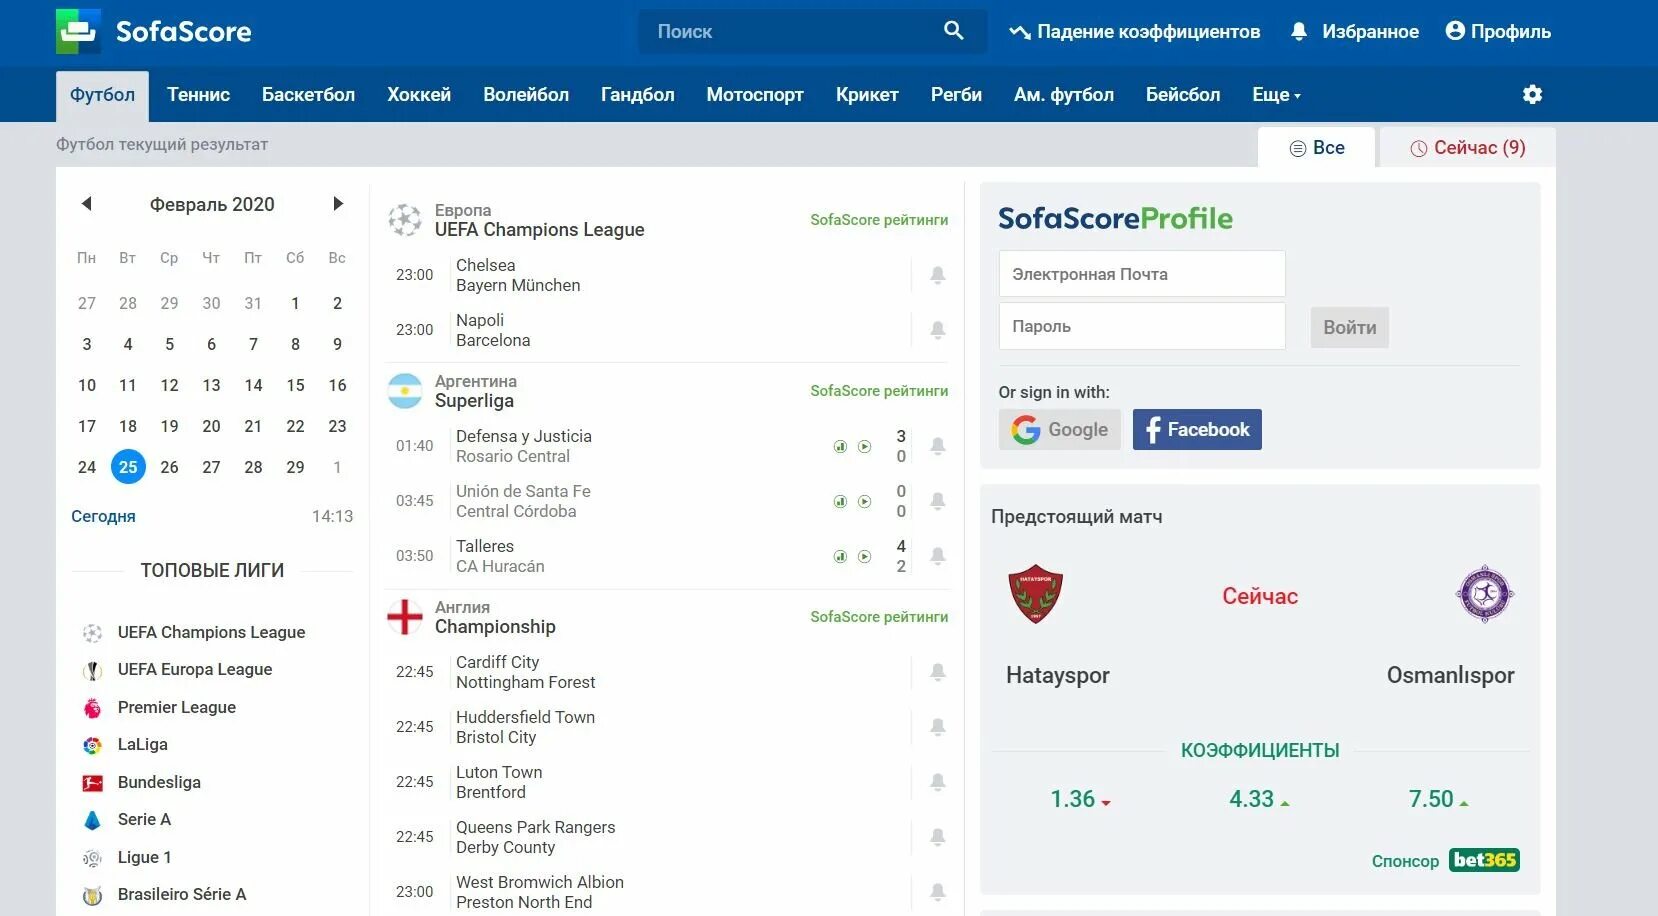Show the Все matches tab

point(1316,148)
